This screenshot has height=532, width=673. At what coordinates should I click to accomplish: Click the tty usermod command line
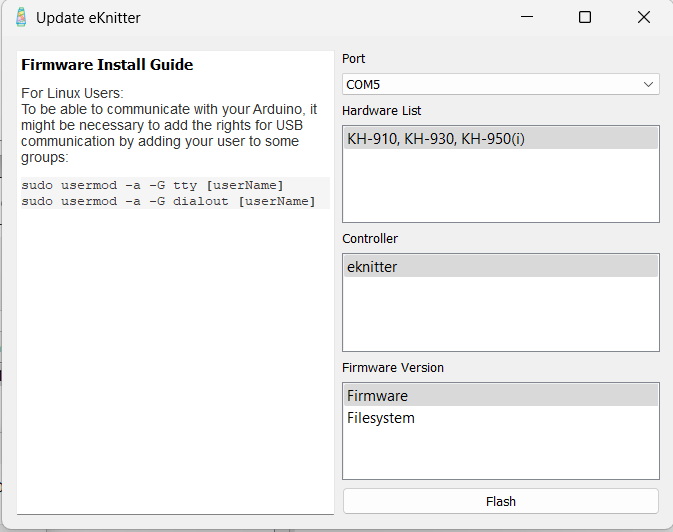click(x=152, y=186)
